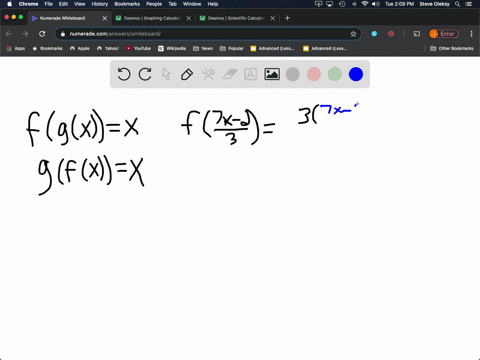Image resolution: width=480 pixels, height=360 pixels.
Task: Open Notification Center list icon
Action: pos(469,4)
